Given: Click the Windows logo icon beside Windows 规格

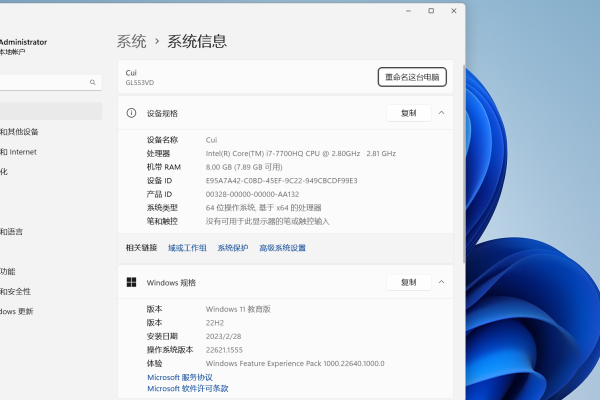Looking at the screenshot, I should click(x=131, y=282).
